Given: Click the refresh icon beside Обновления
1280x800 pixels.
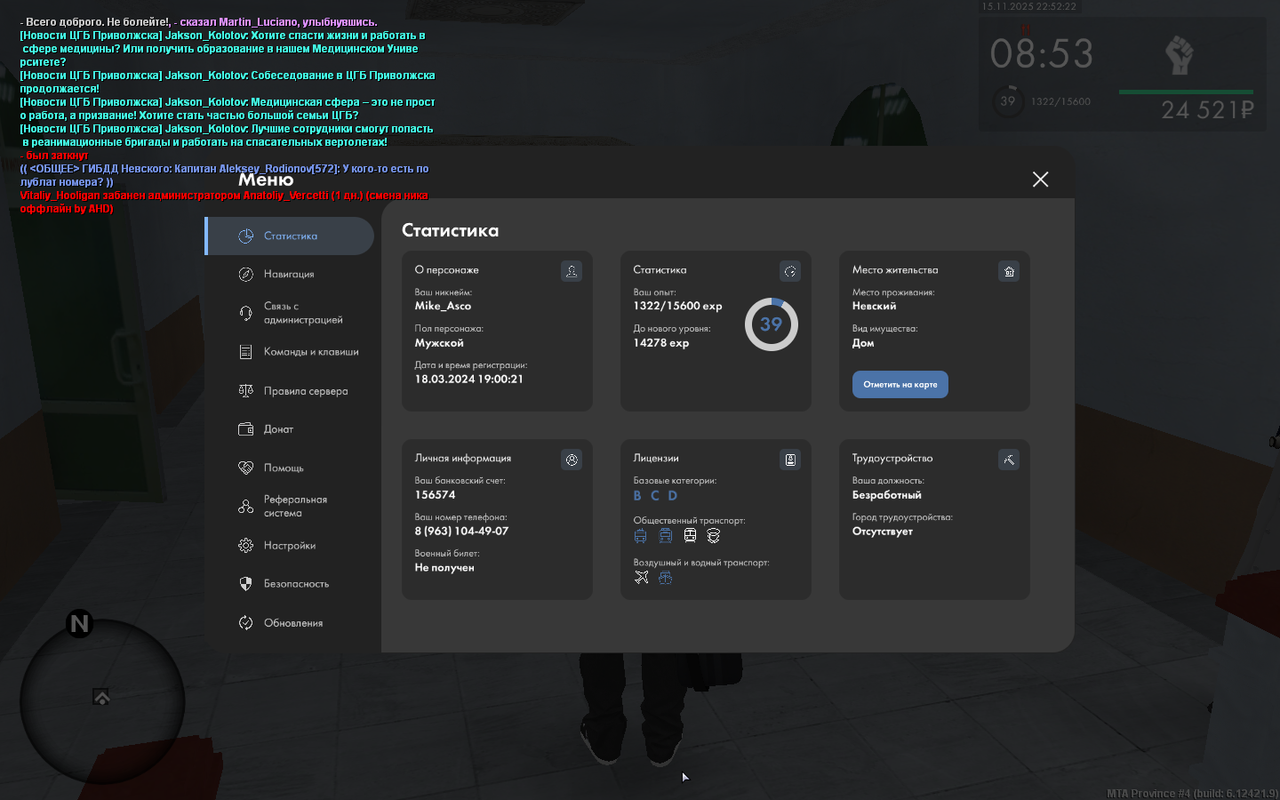Looking at the screenshot, I should [246, 623].
